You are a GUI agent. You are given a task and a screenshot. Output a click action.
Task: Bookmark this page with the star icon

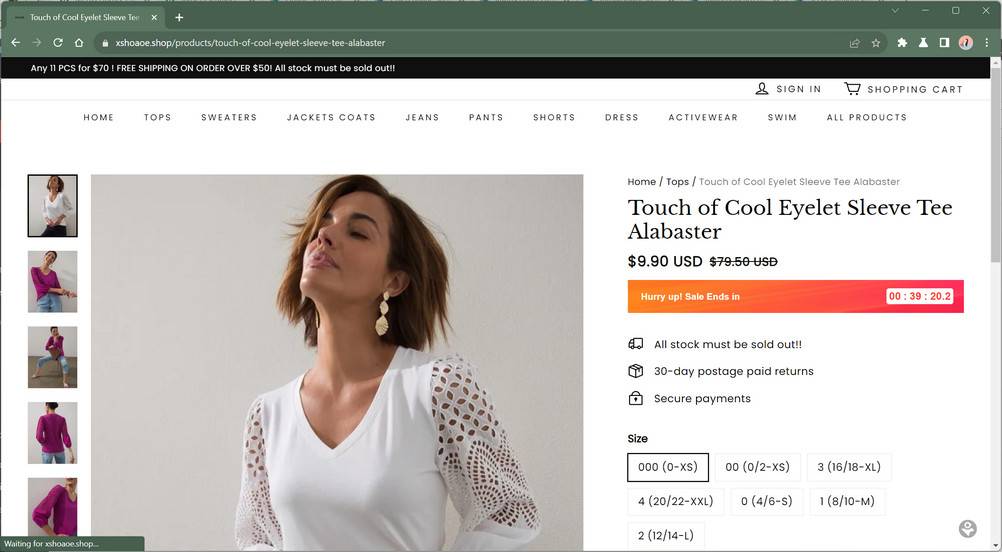[x=876, y=43]
